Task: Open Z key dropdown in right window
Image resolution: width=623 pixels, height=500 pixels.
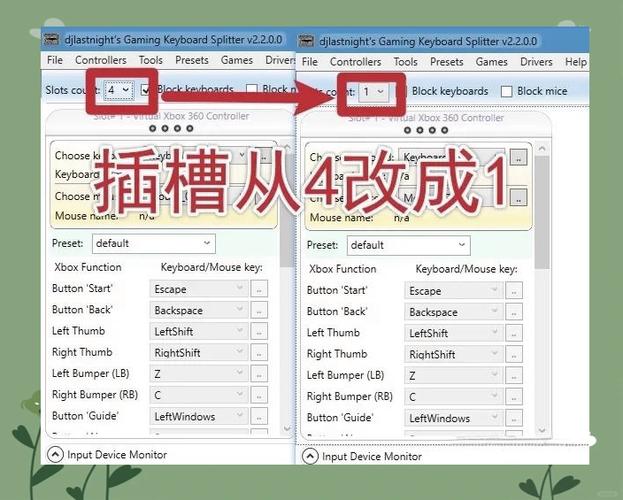Action: click(453, 376)
